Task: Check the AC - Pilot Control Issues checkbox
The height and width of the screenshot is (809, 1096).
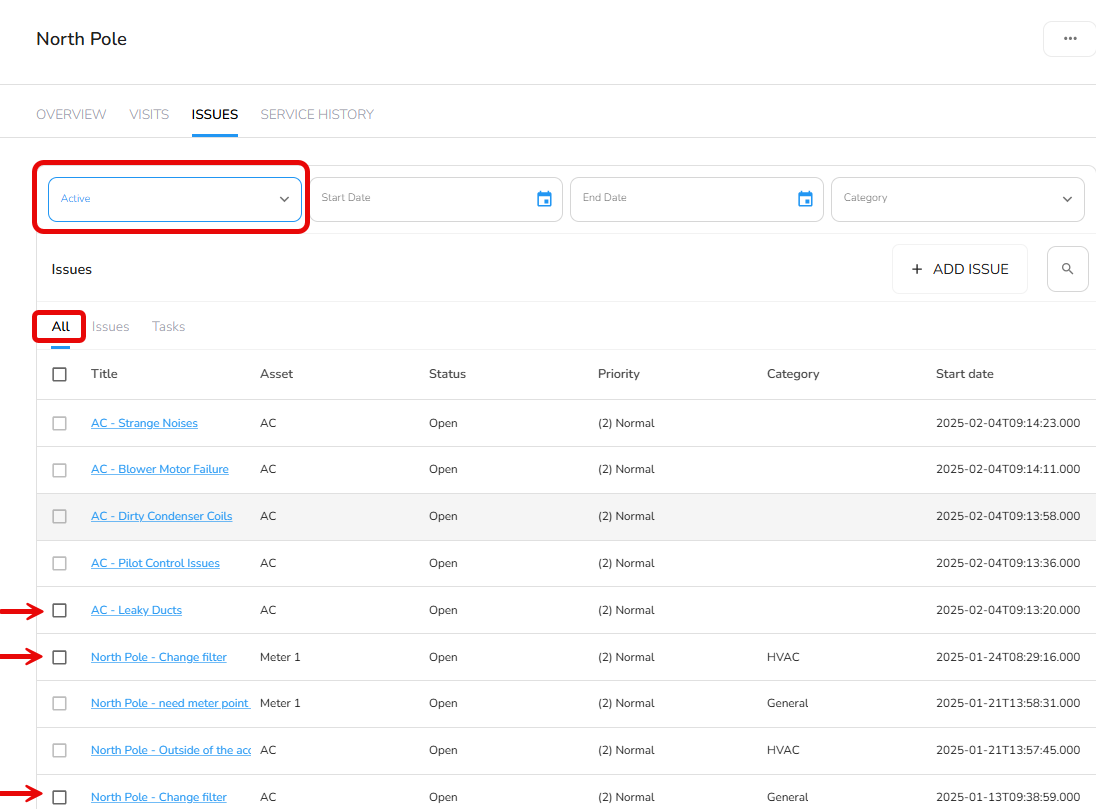Action: click(x=59, y=563)
